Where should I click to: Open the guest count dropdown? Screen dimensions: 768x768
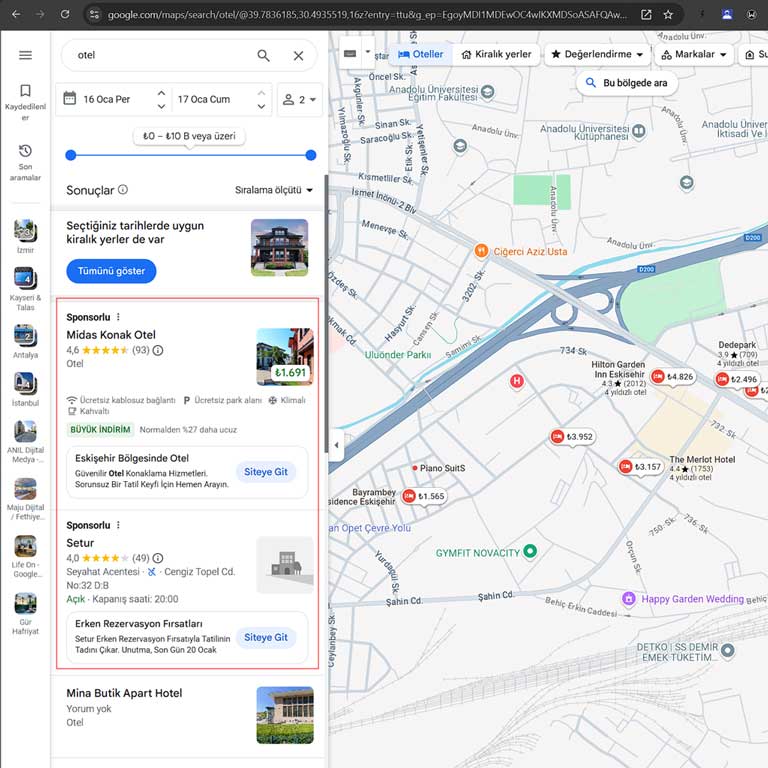pyautogui.click(x=299, y=100)
